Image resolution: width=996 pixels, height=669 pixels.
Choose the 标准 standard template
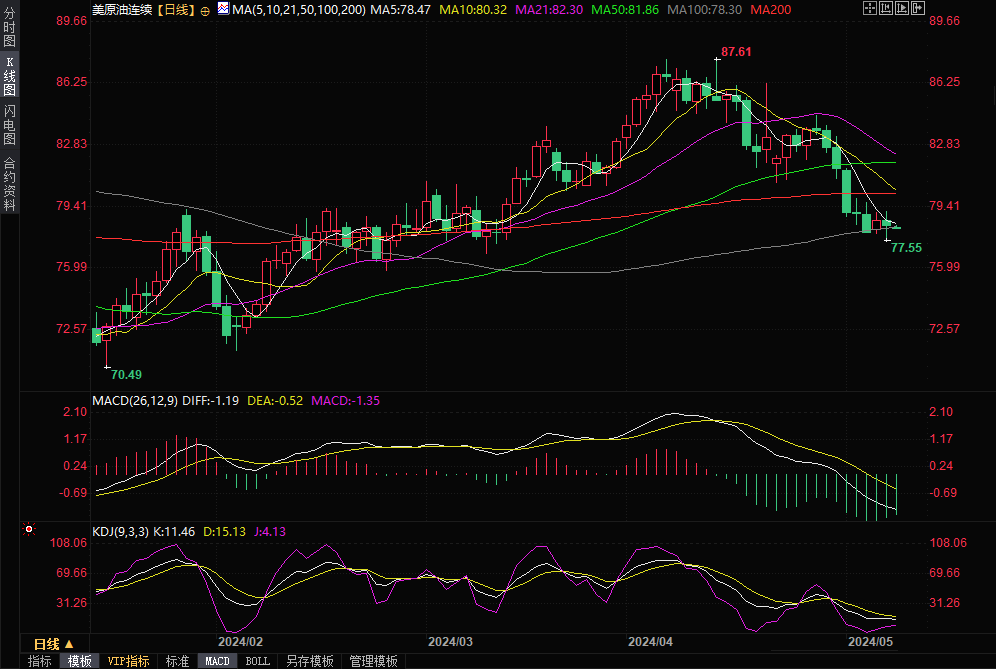coord(178,661)
